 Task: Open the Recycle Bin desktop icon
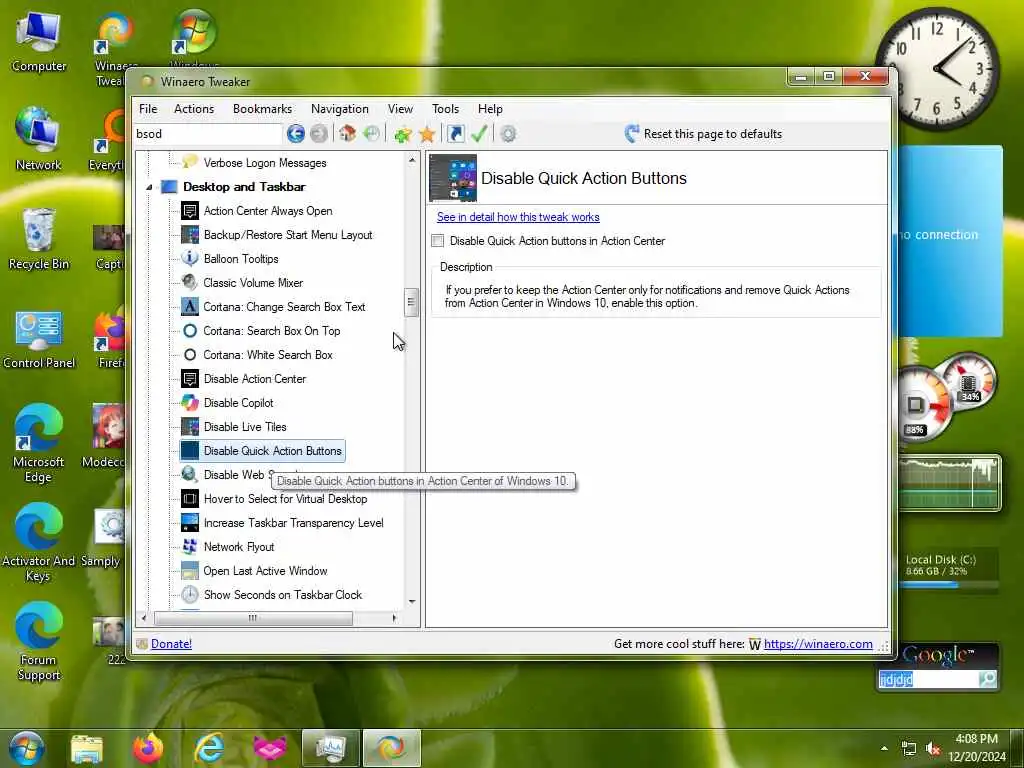(x=39, y=239)
